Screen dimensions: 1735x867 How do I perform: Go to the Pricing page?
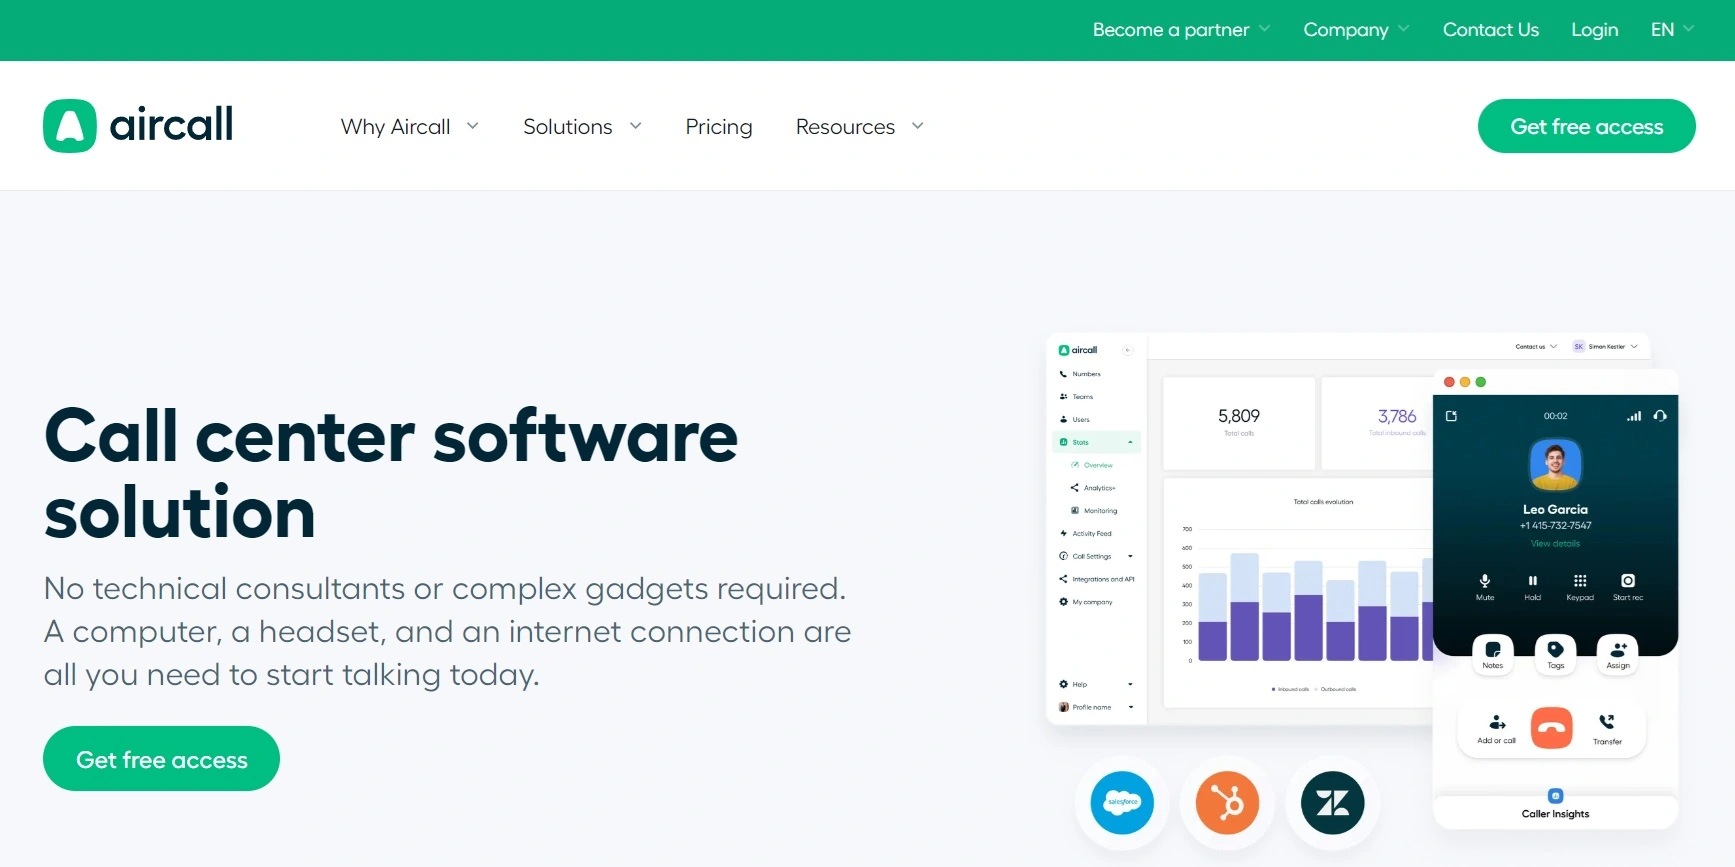point(718,127)
